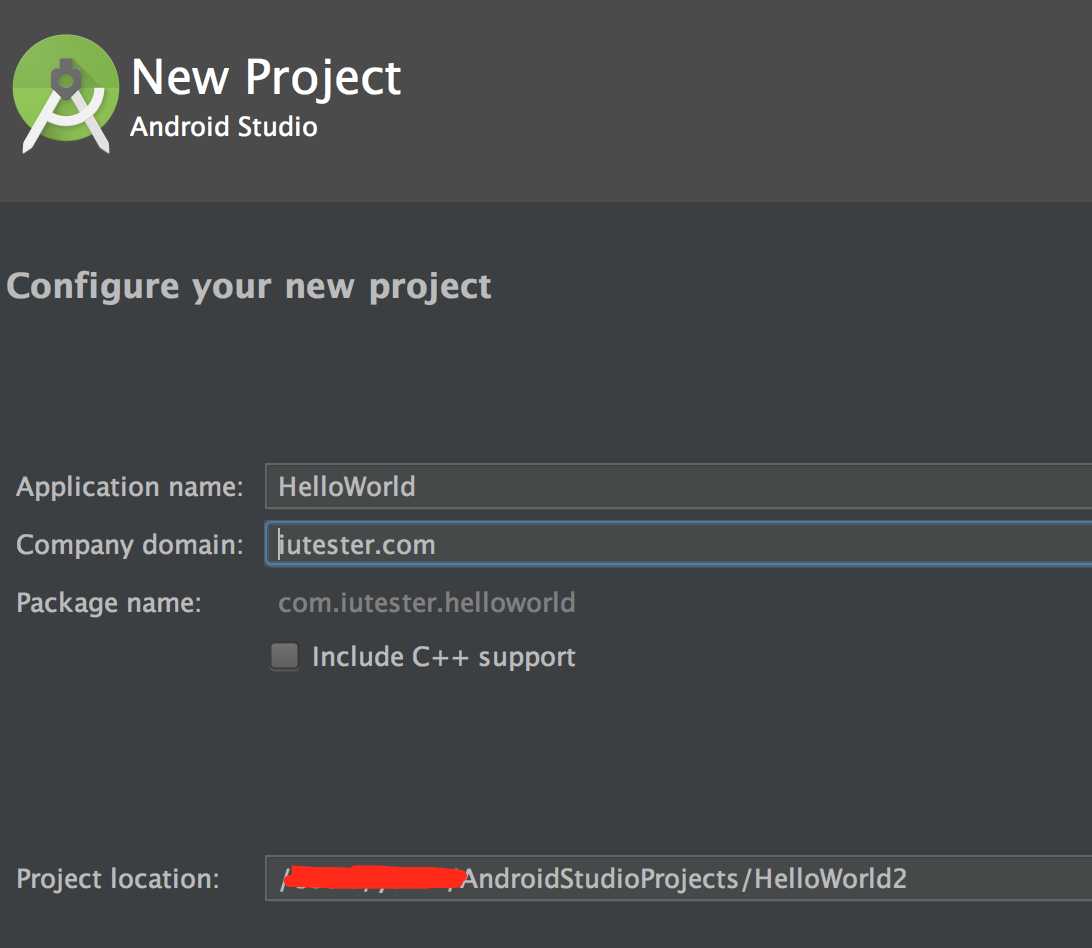Click inside the Company domain iutester.com field
Viewport: 1092px width, 948px height.
click(678, 544)
